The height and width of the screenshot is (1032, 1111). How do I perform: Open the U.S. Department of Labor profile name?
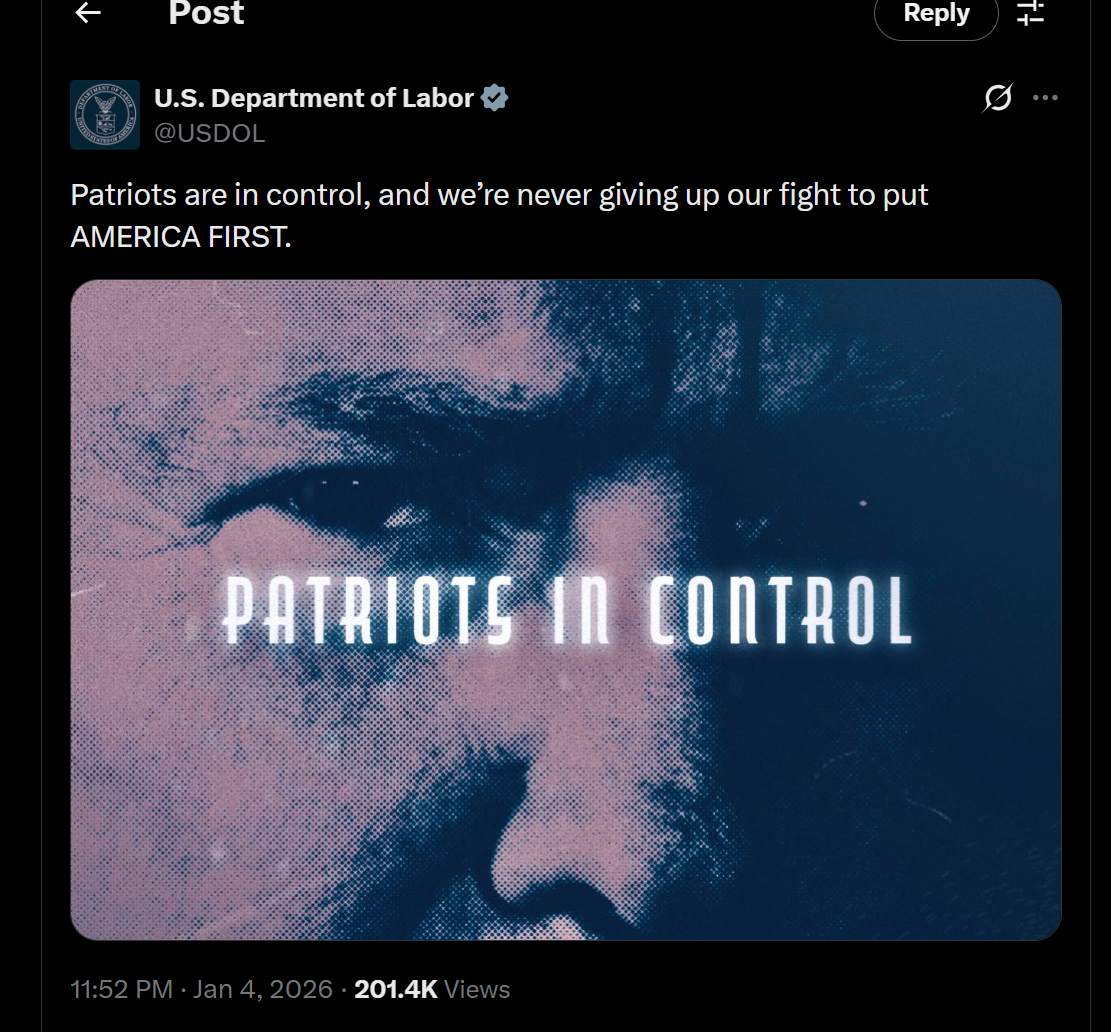point(314,98)
